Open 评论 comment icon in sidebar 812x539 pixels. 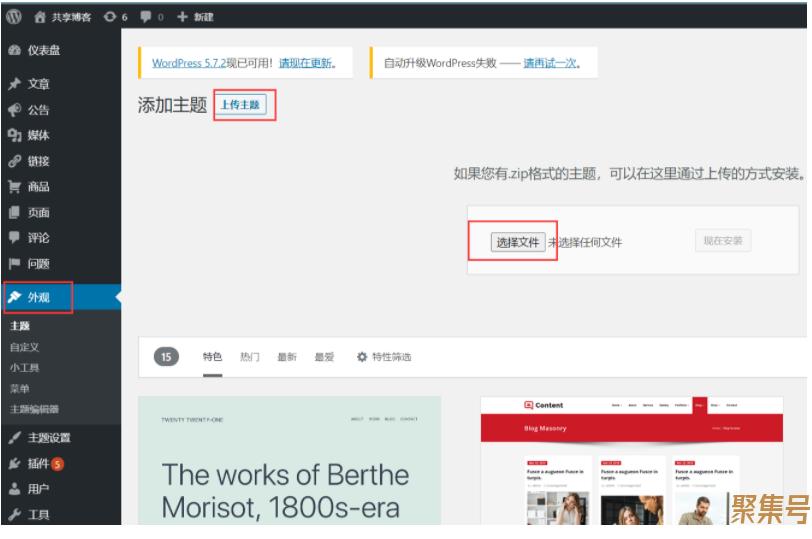pyautogui.click(x=14, y=238)
